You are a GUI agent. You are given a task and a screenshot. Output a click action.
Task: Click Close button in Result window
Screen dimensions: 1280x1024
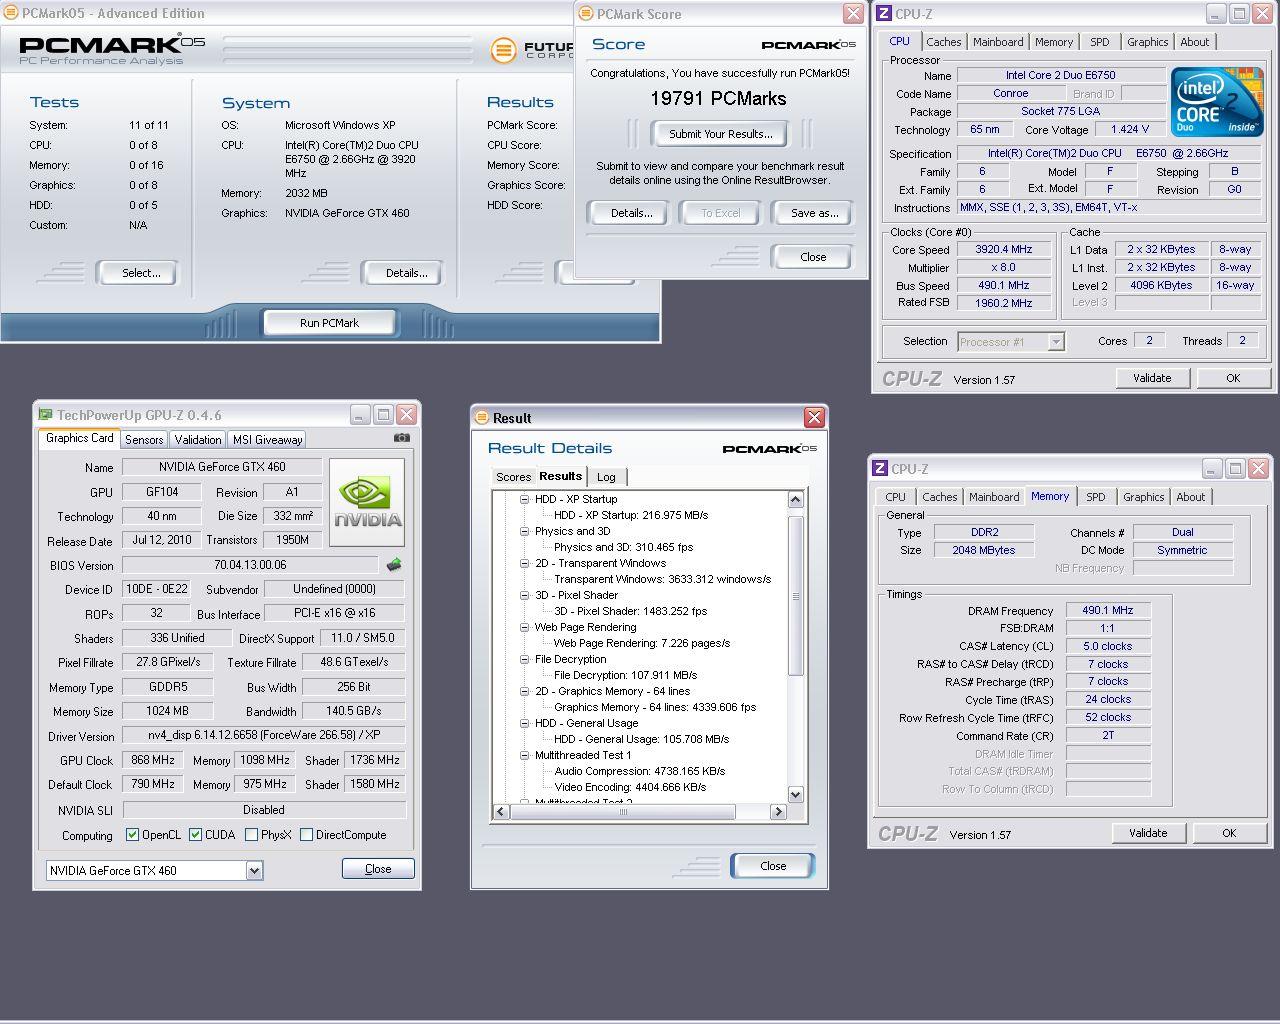click(773, 866)
